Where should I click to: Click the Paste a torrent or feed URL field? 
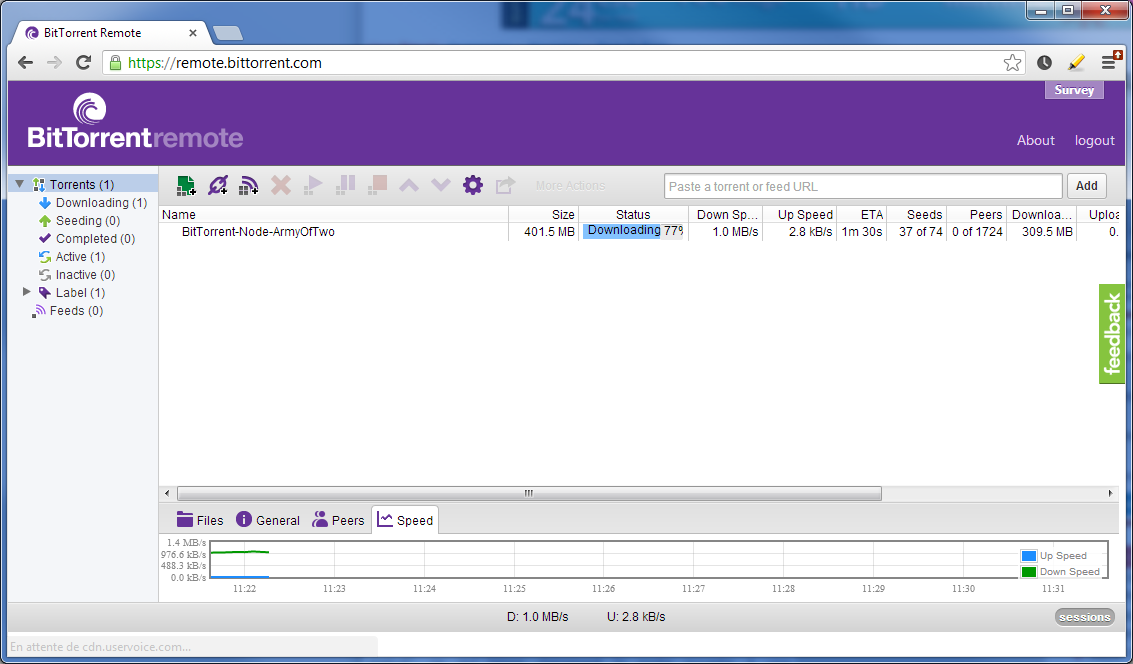coord(862,186)
